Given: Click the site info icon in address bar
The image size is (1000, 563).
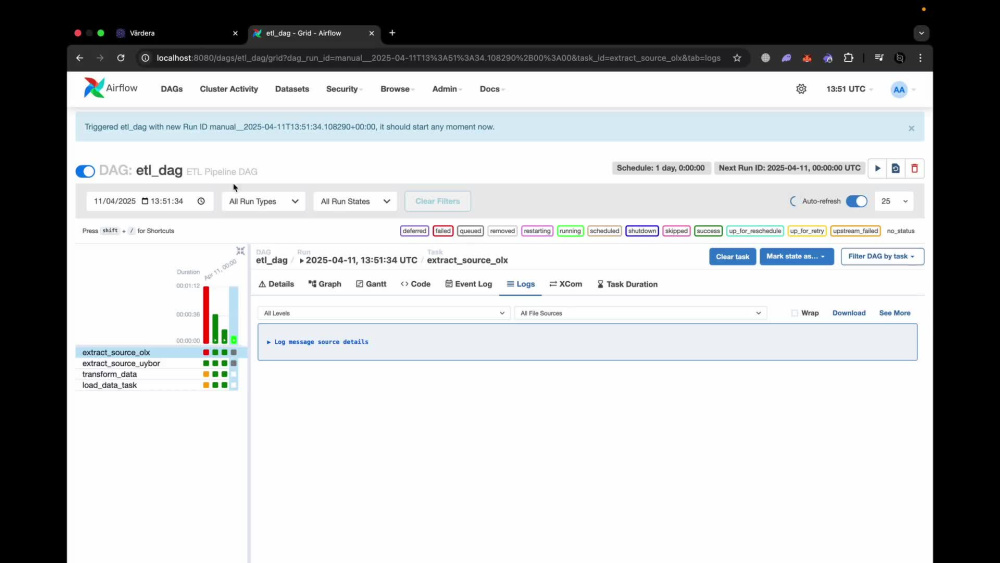Looking at the screenshot, I should tap(145, 58).
